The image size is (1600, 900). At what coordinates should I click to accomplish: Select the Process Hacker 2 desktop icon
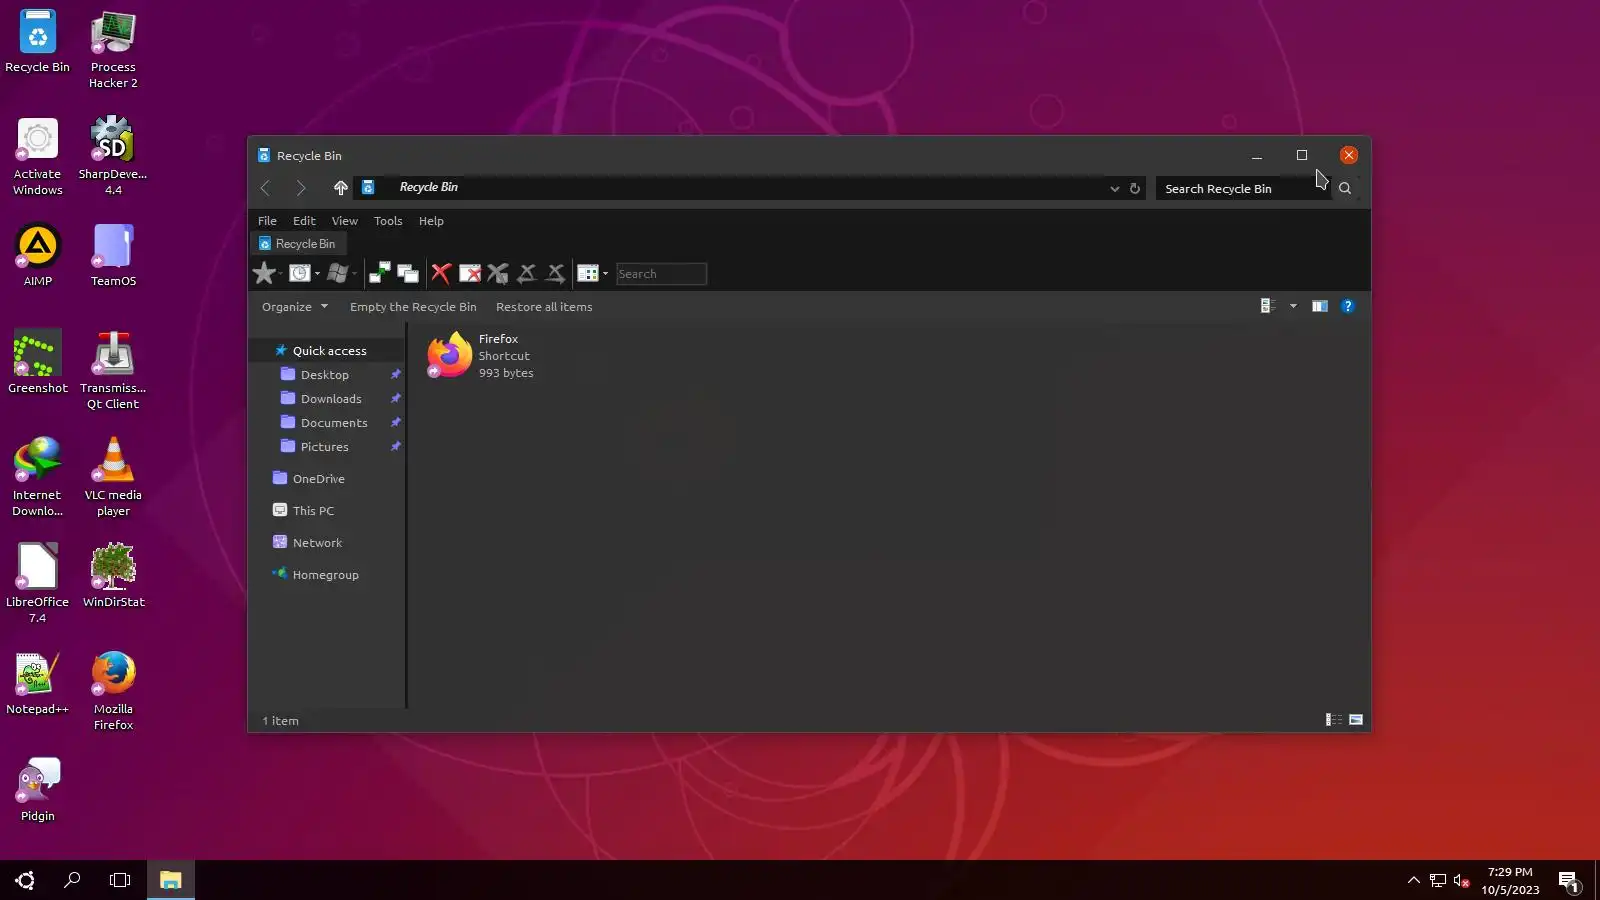click(113, 49)
